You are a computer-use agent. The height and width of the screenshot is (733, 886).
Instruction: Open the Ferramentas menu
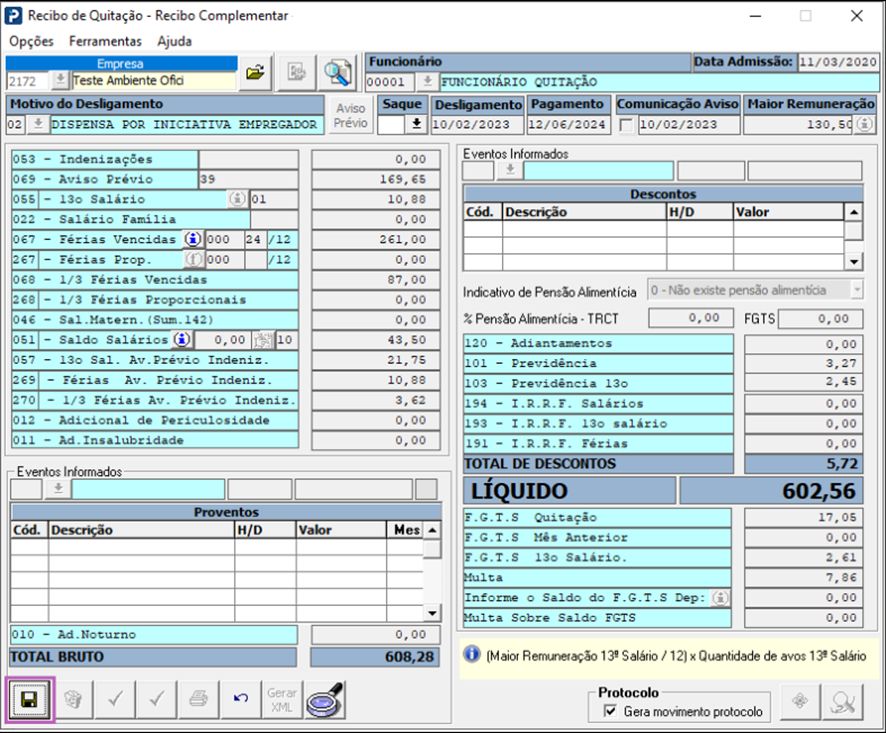coord(105,41)
